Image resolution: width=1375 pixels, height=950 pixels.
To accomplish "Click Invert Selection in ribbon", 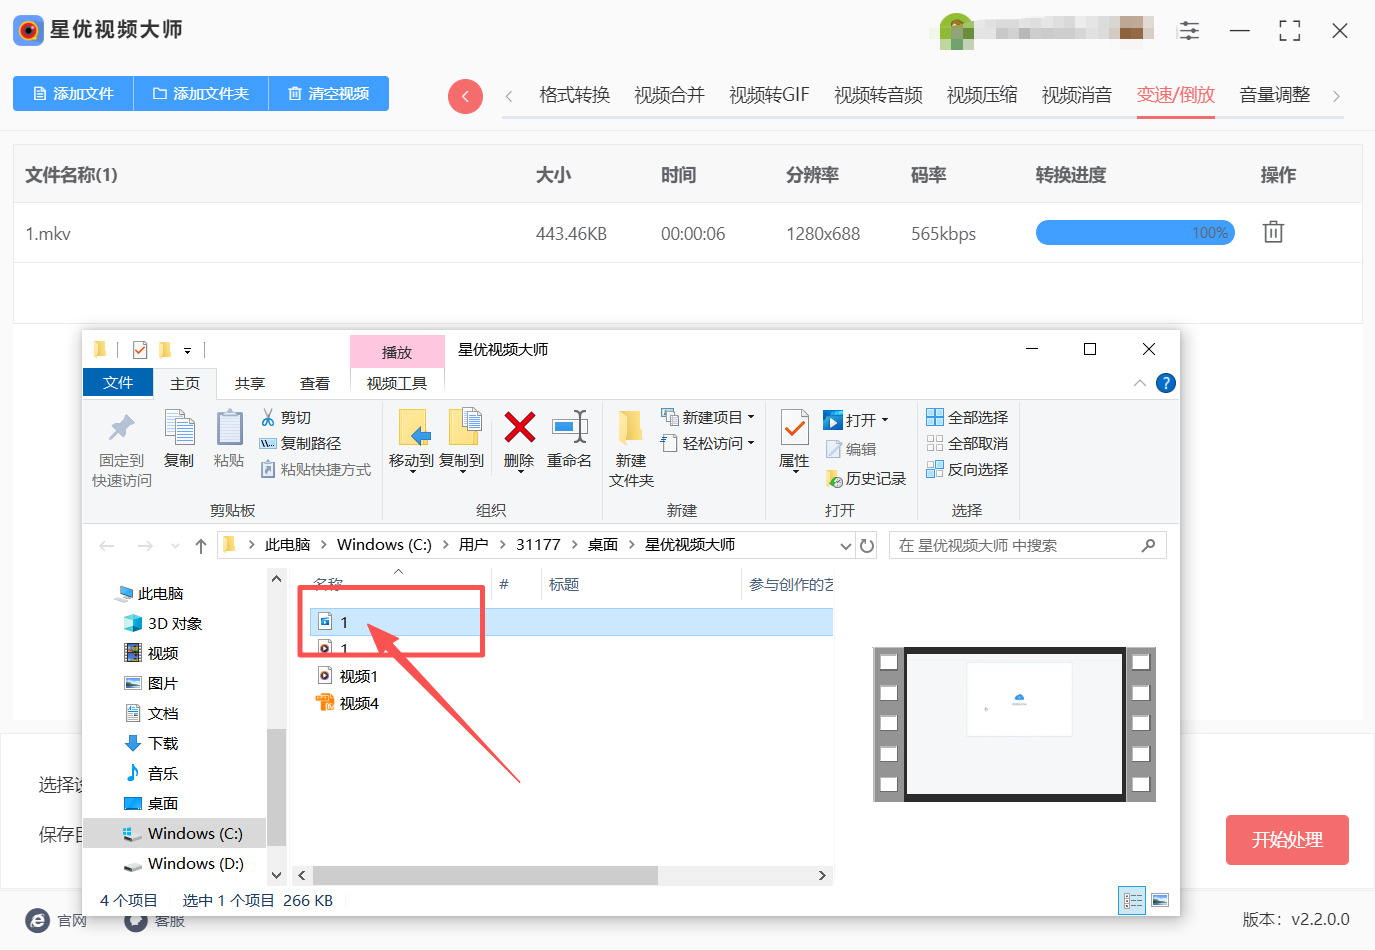I will (967, 469).
